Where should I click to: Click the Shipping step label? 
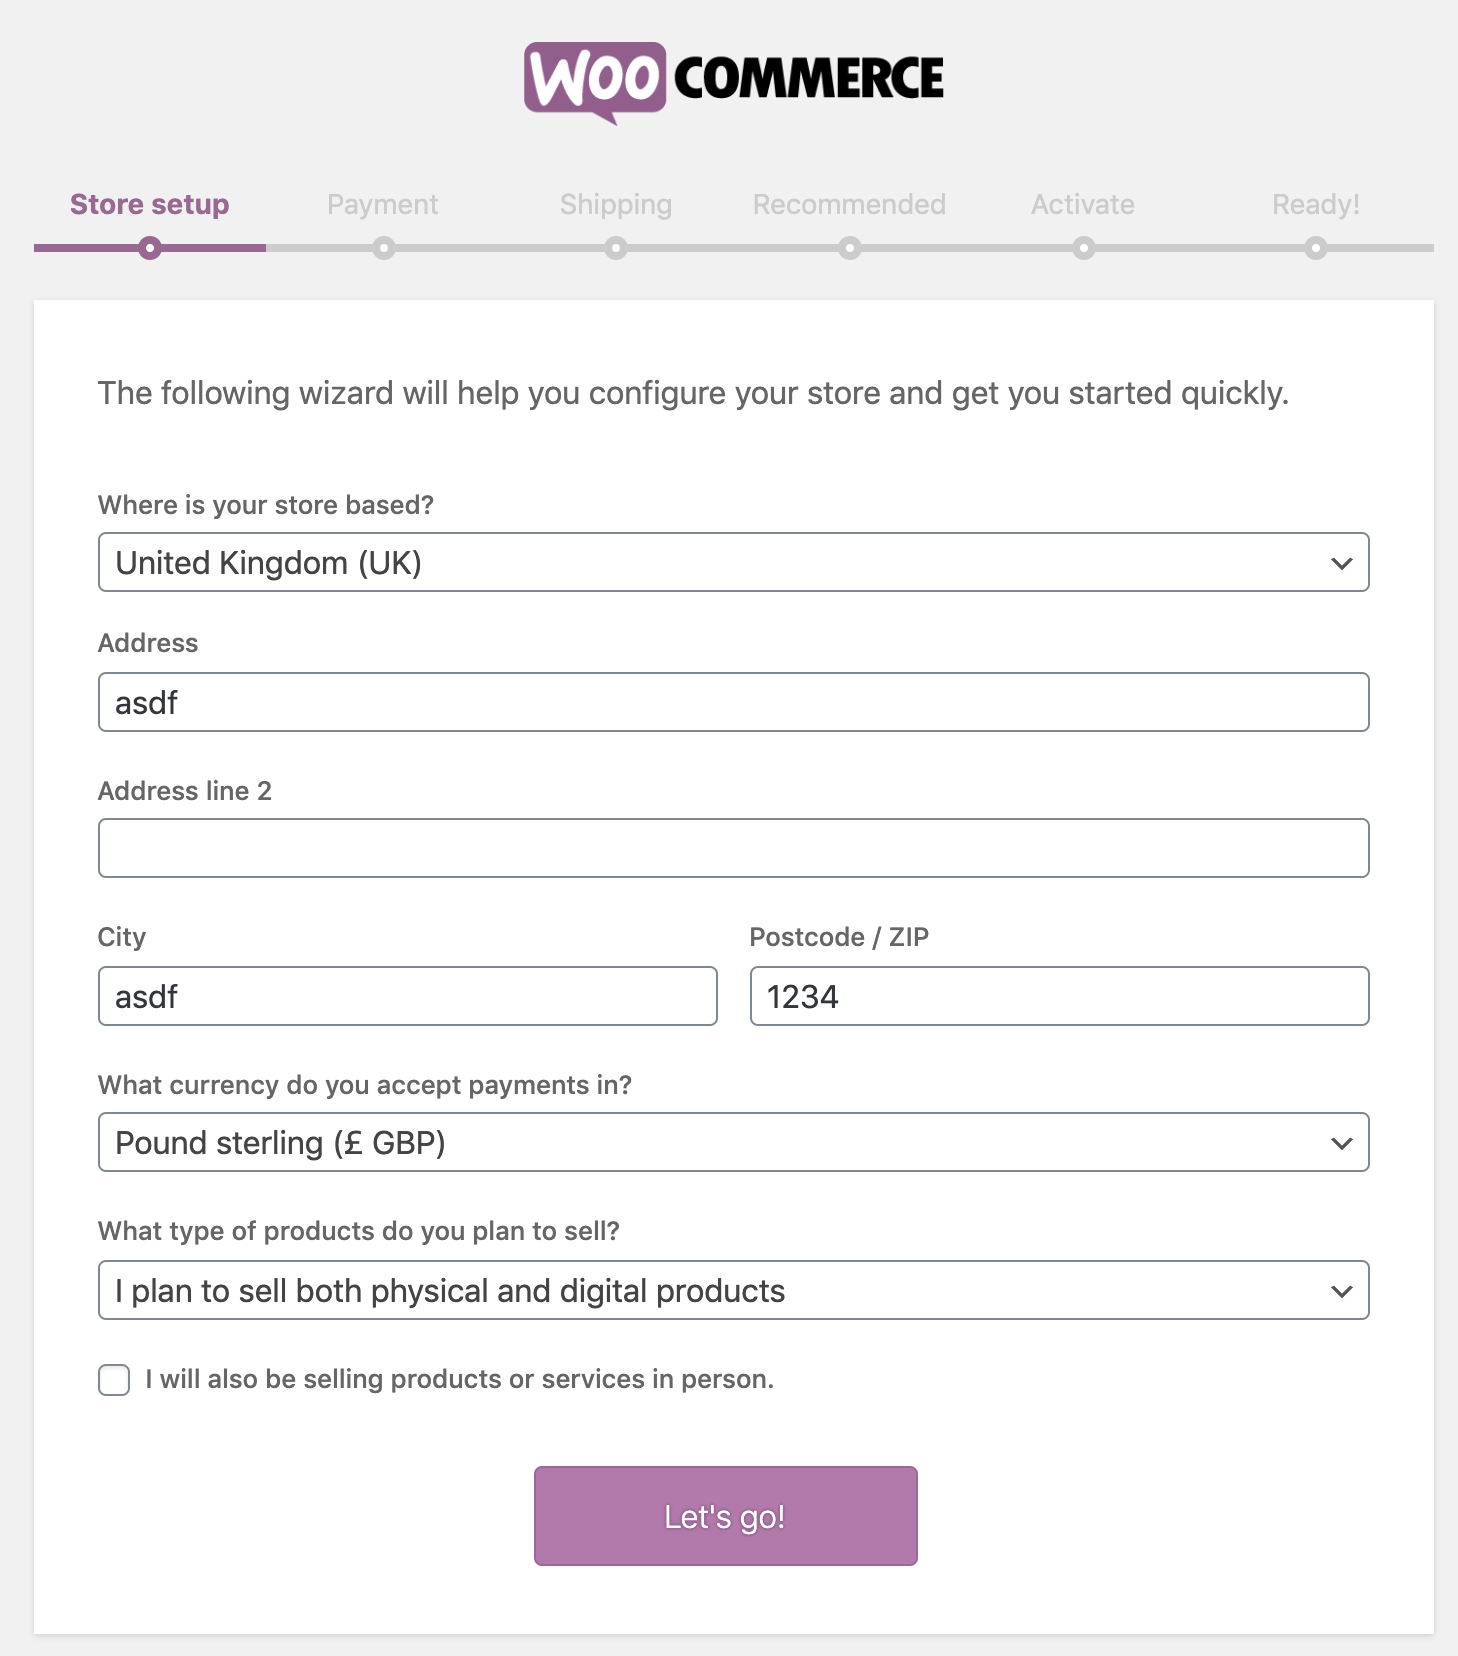(617, 204)
